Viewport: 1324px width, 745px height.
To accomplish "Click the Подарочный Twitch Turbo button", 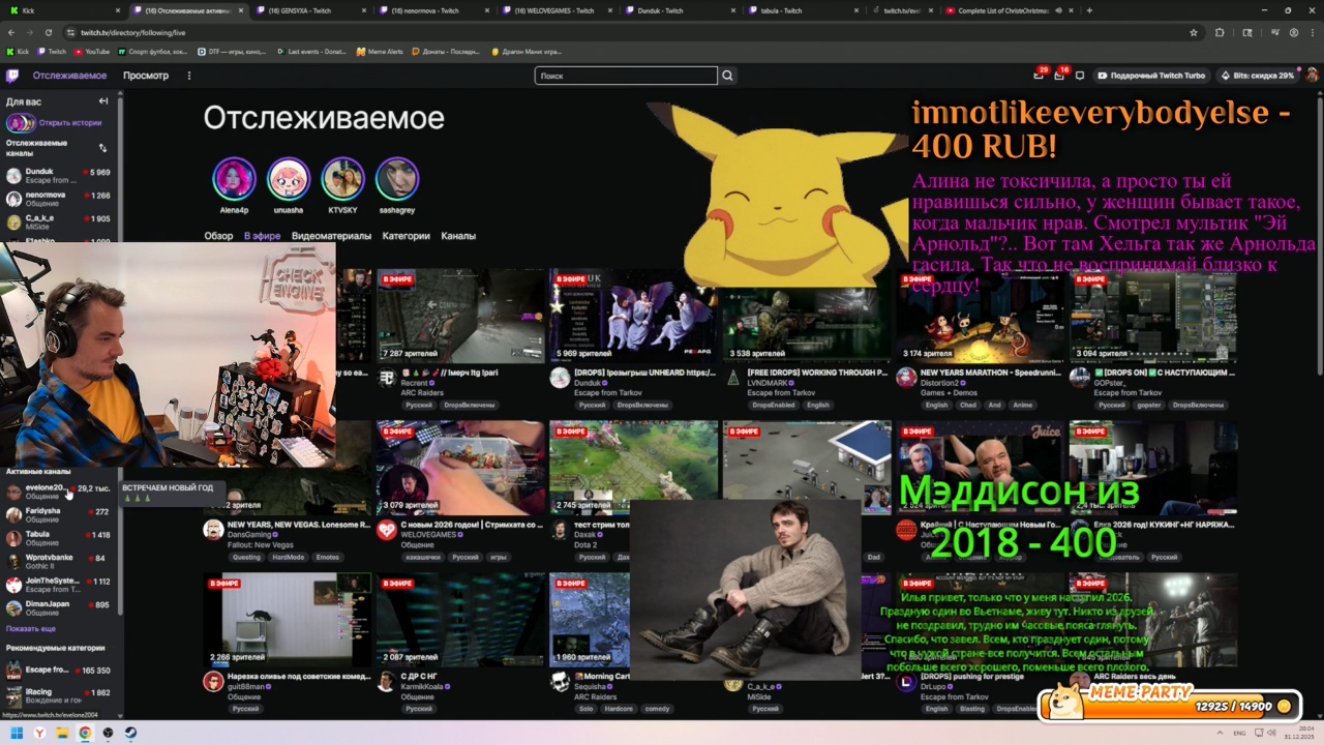I will coord(1151,76).
